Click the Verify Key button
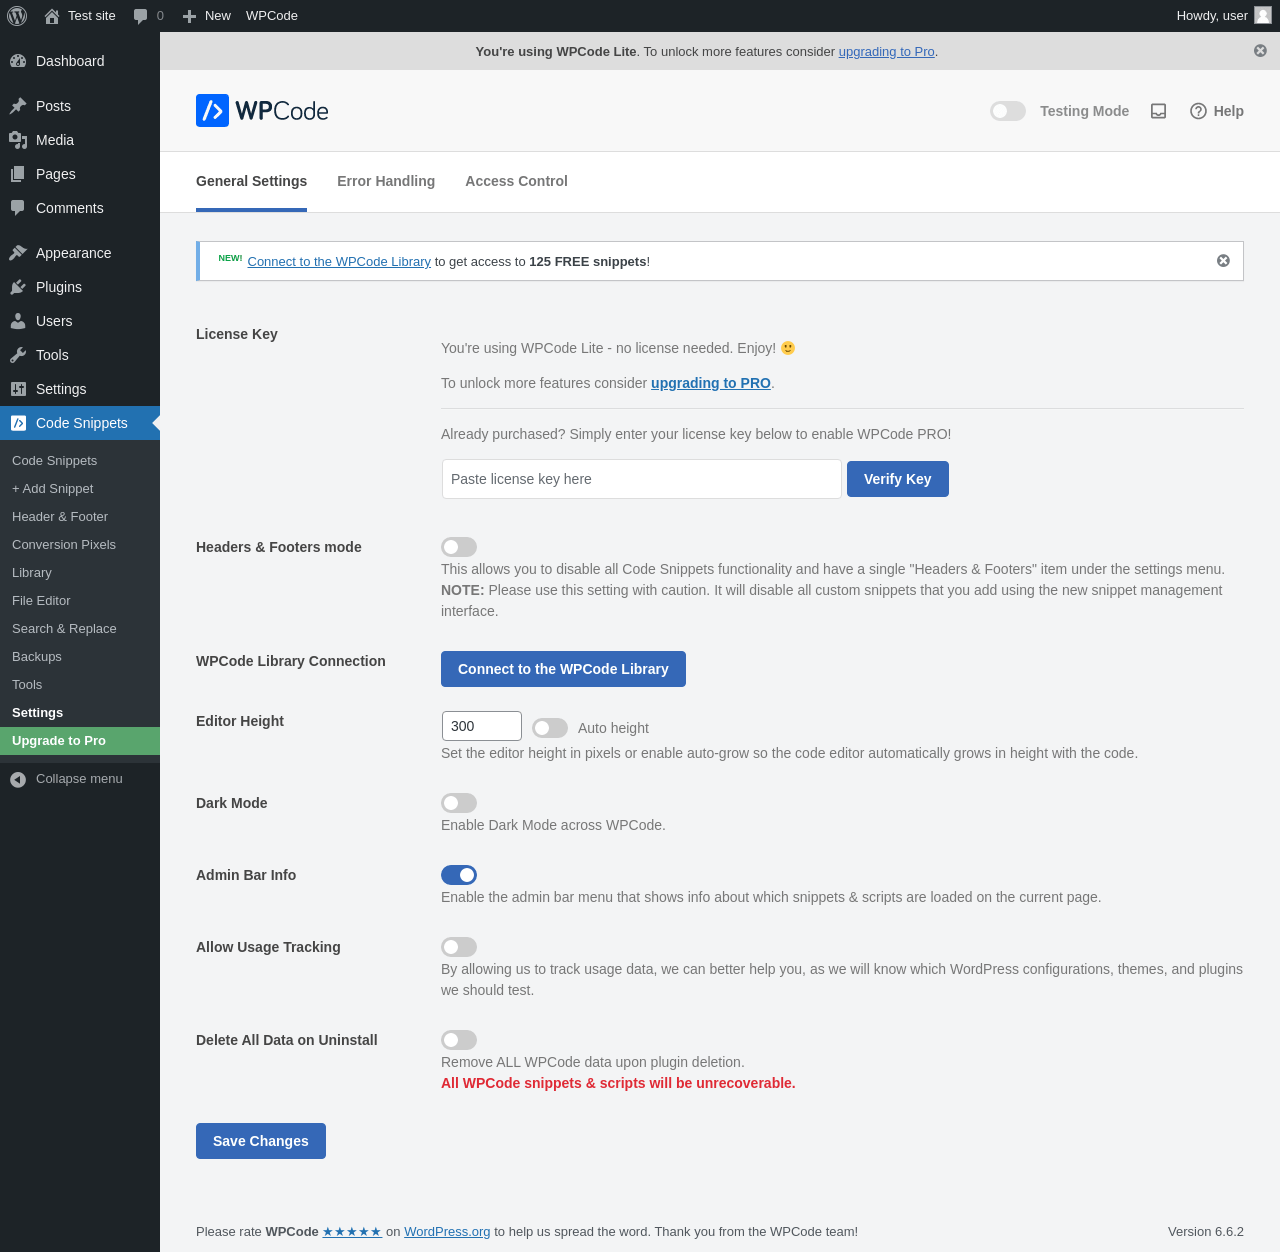 tap(898, 479)
